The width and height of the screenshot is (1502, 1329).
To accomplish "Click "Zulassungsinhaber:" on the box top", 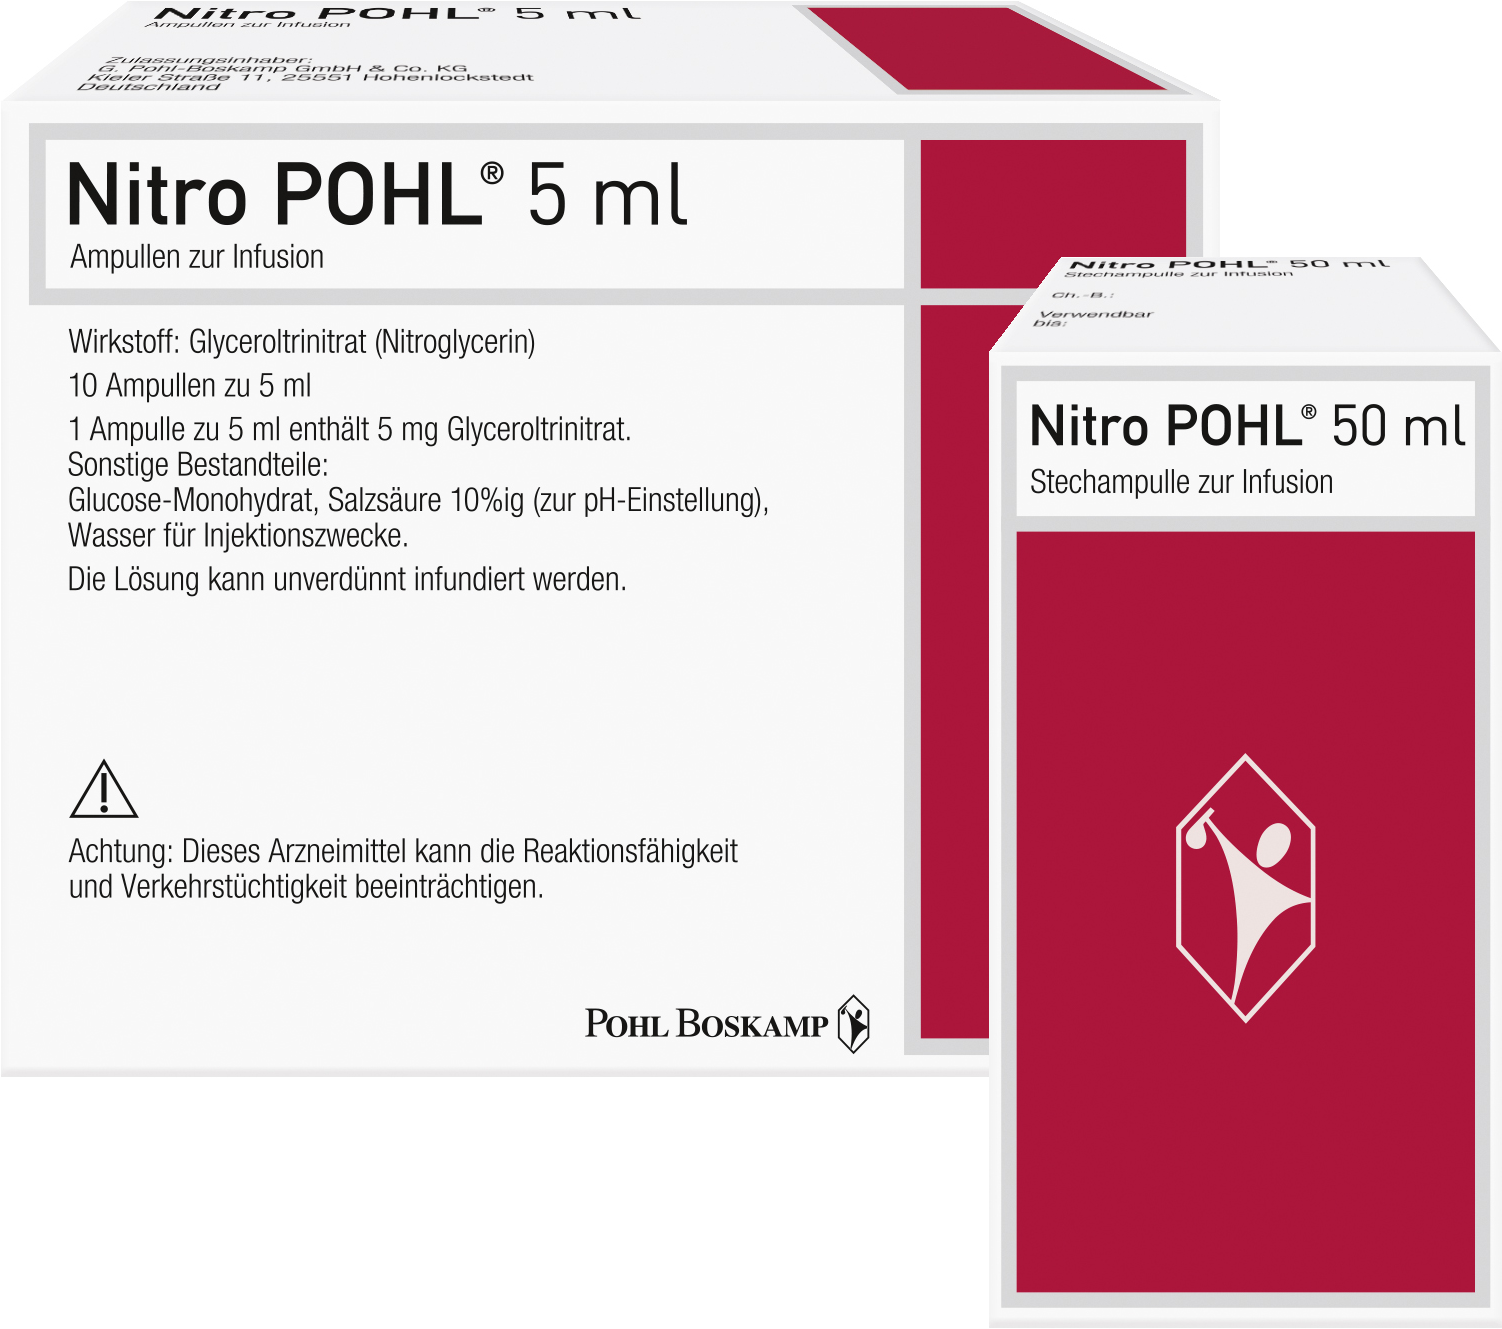I will point(211,60).
